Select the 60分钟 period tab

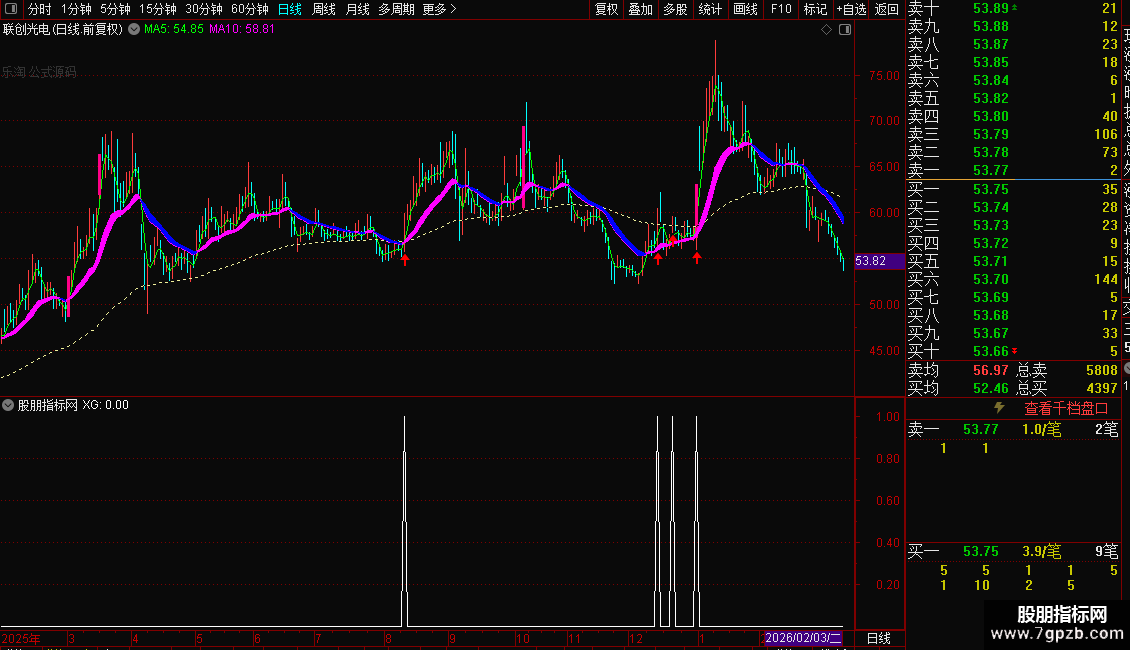click(x=249, y=9)
